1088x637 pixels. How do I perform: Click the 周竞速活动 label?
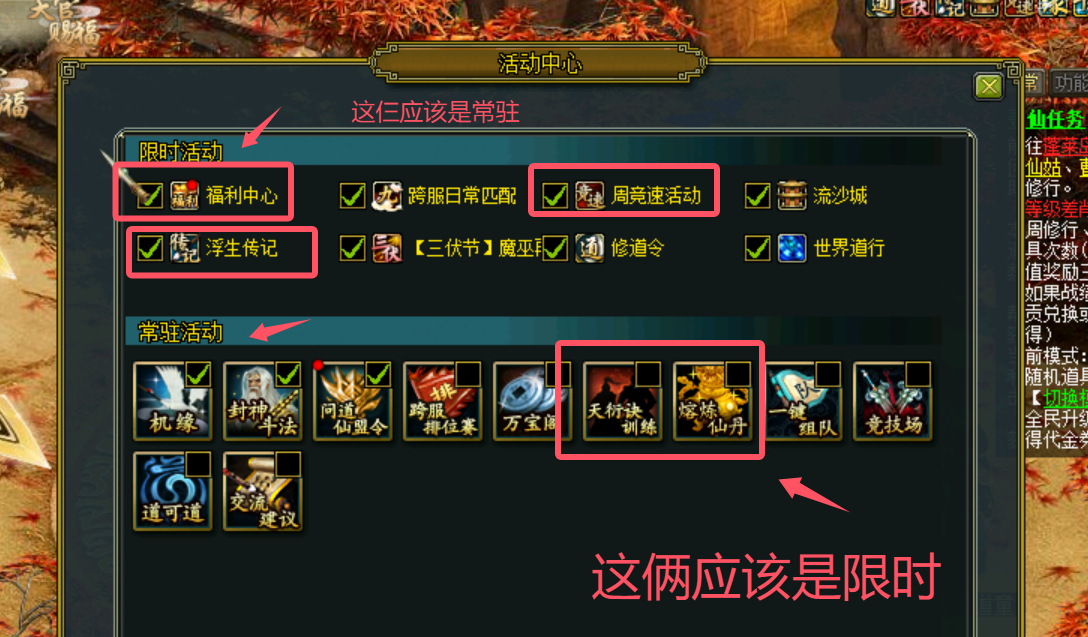click(x=656, y=196)
